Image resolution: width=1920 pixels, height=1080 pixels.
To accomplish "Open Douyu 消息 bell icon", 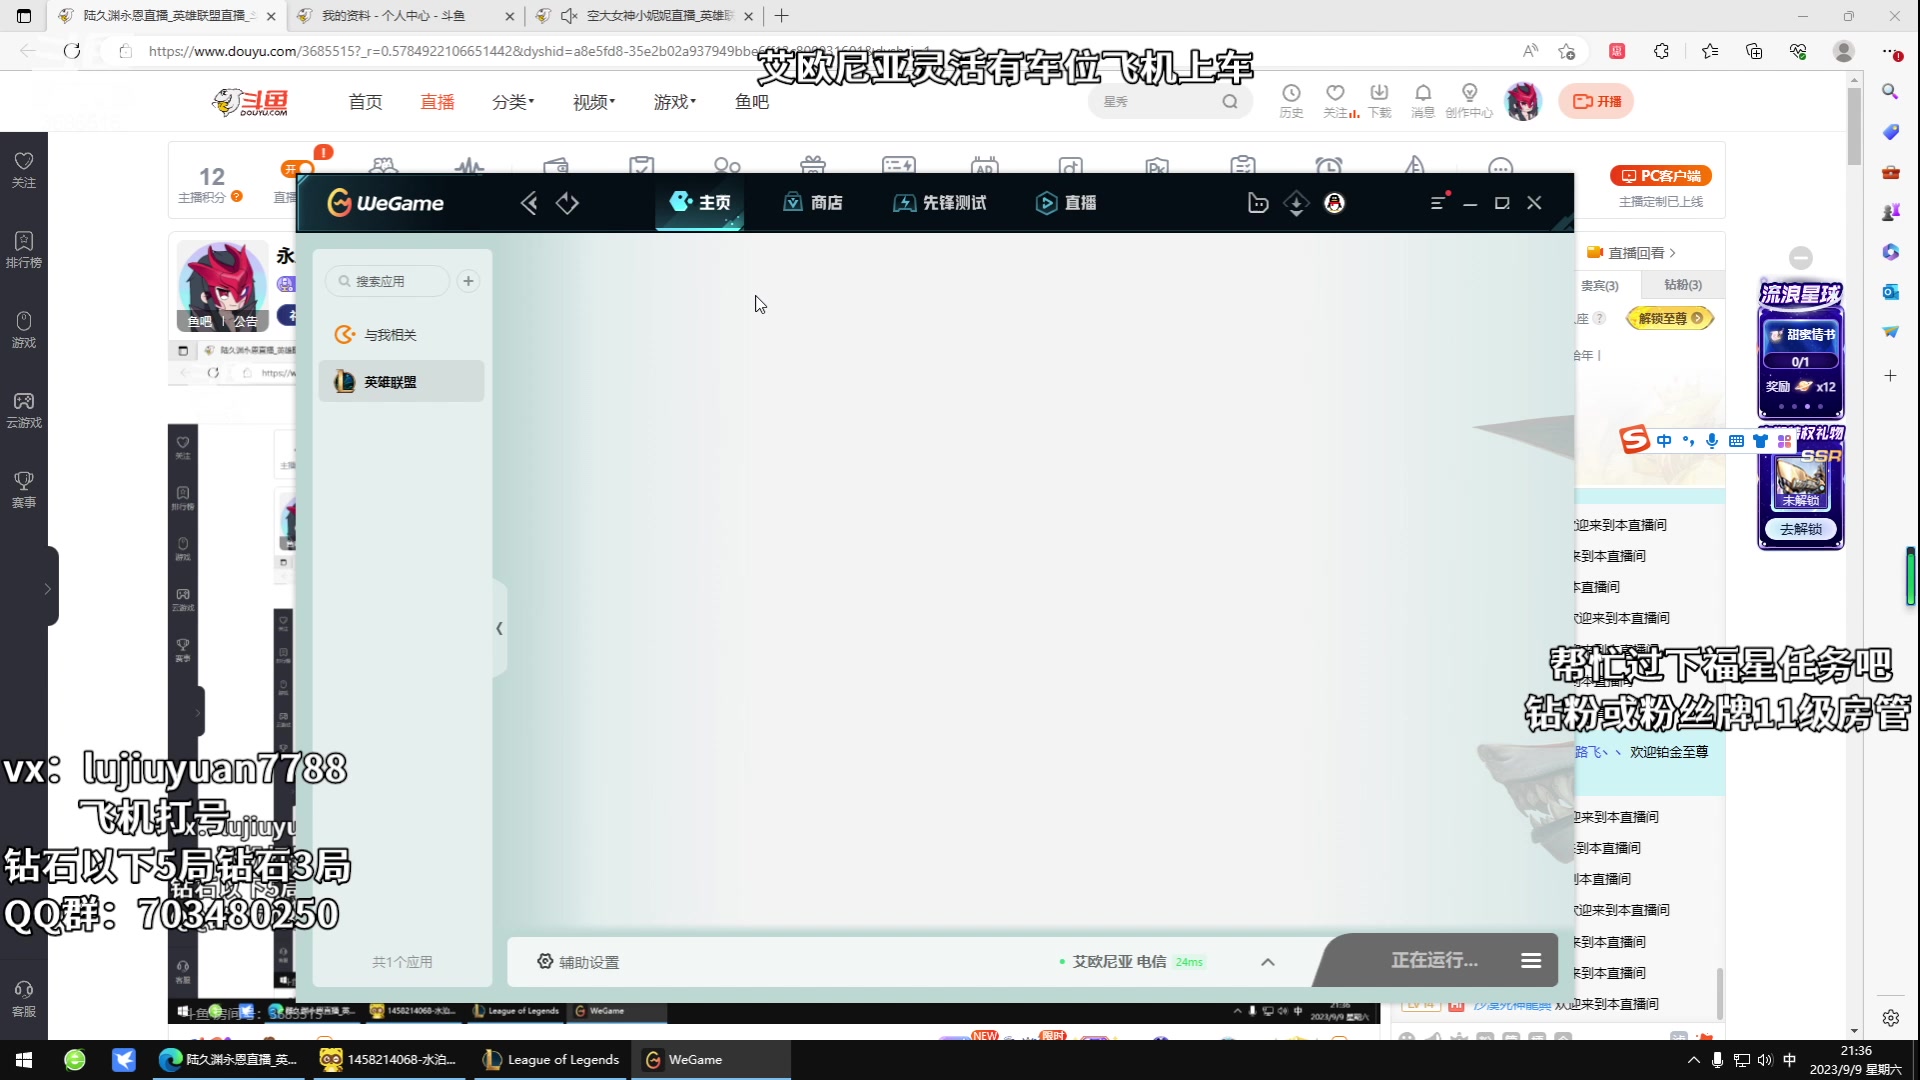I will (x=1423, y=101).
